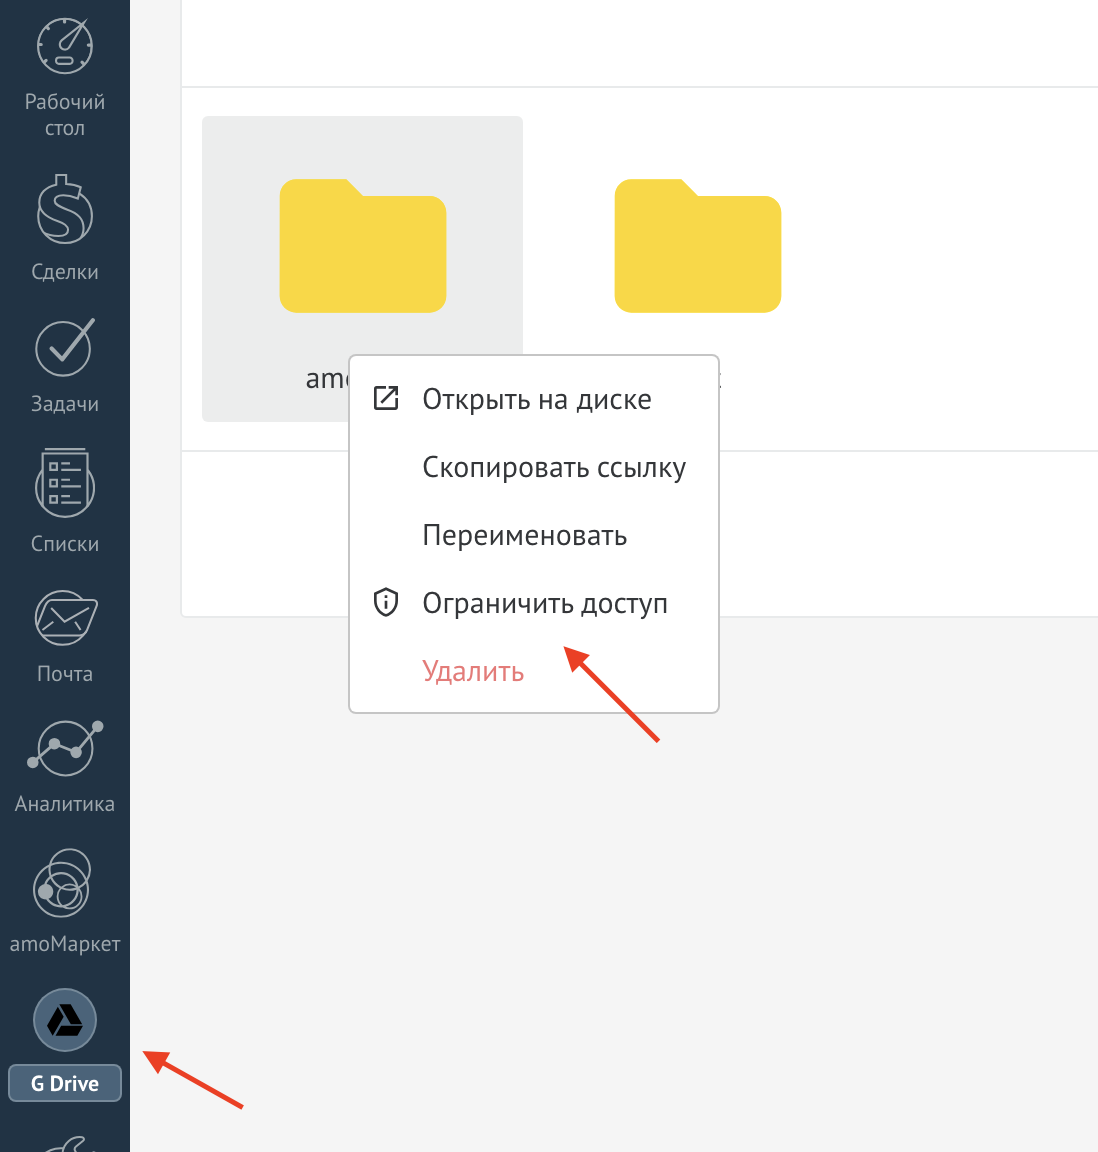
Task: Open the Списки list icon
Action: pos(65,483)
